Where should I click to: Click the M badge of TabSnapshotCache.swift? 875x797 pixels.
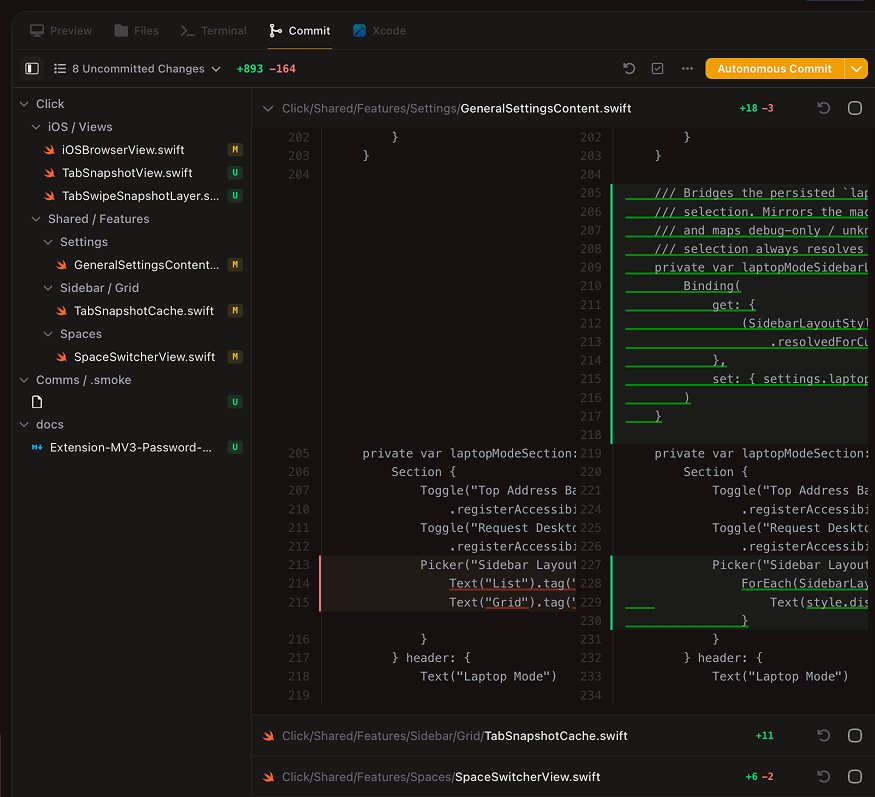(x=235, y=310)
